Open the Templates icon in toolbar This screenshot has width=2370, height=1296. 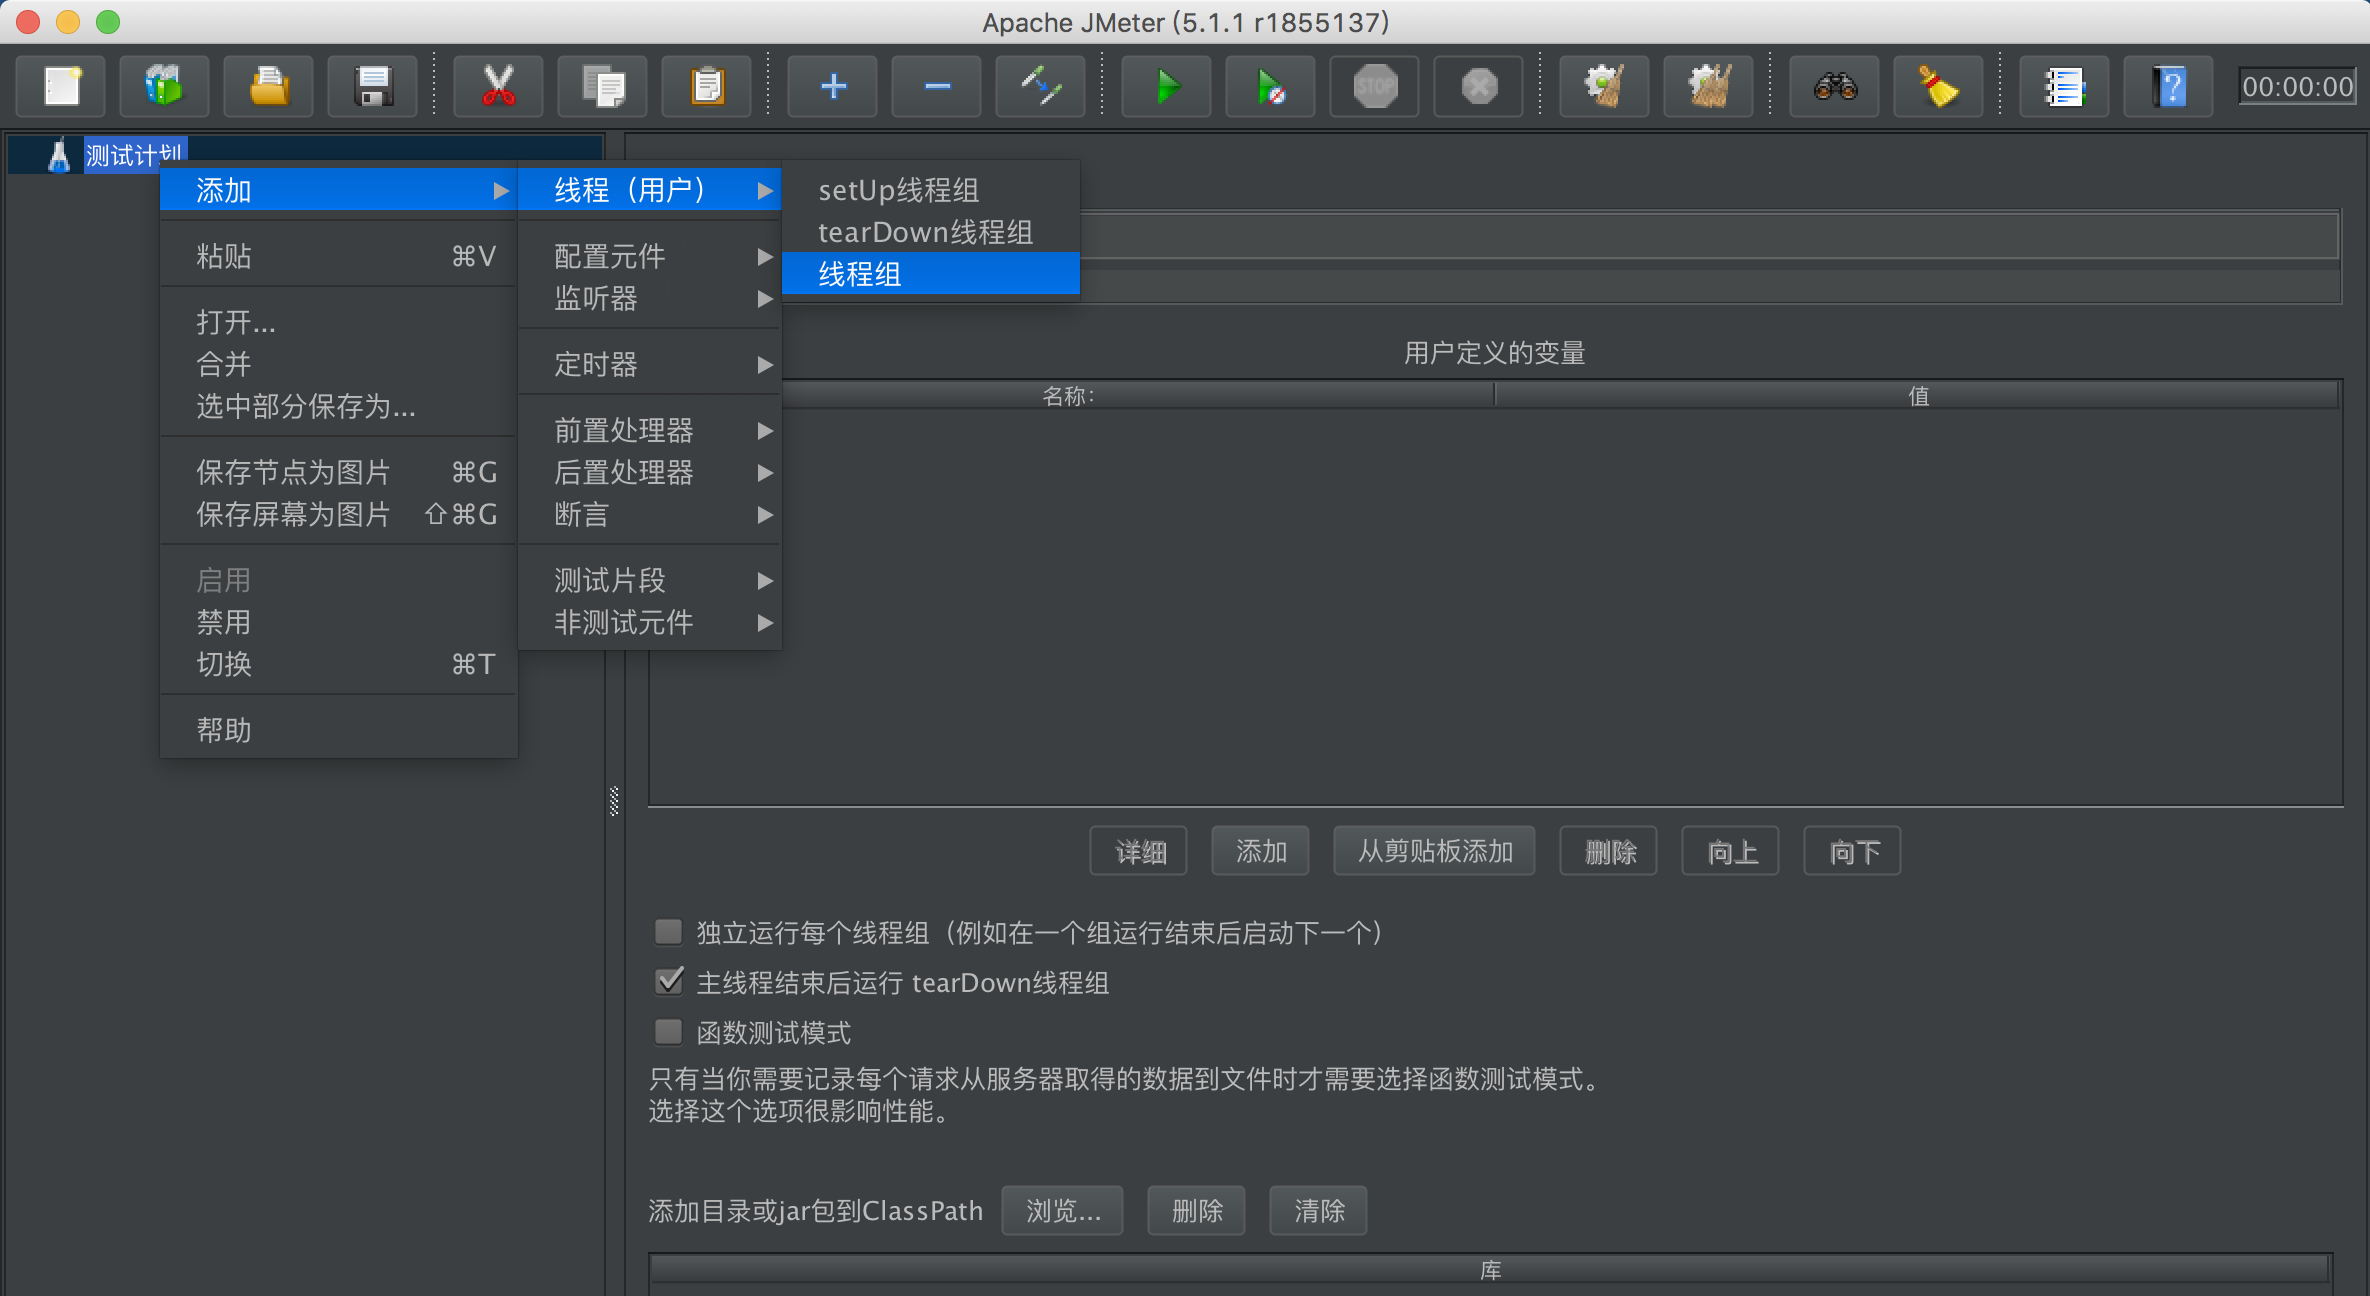pyautogui.click(x=165, y=87)
